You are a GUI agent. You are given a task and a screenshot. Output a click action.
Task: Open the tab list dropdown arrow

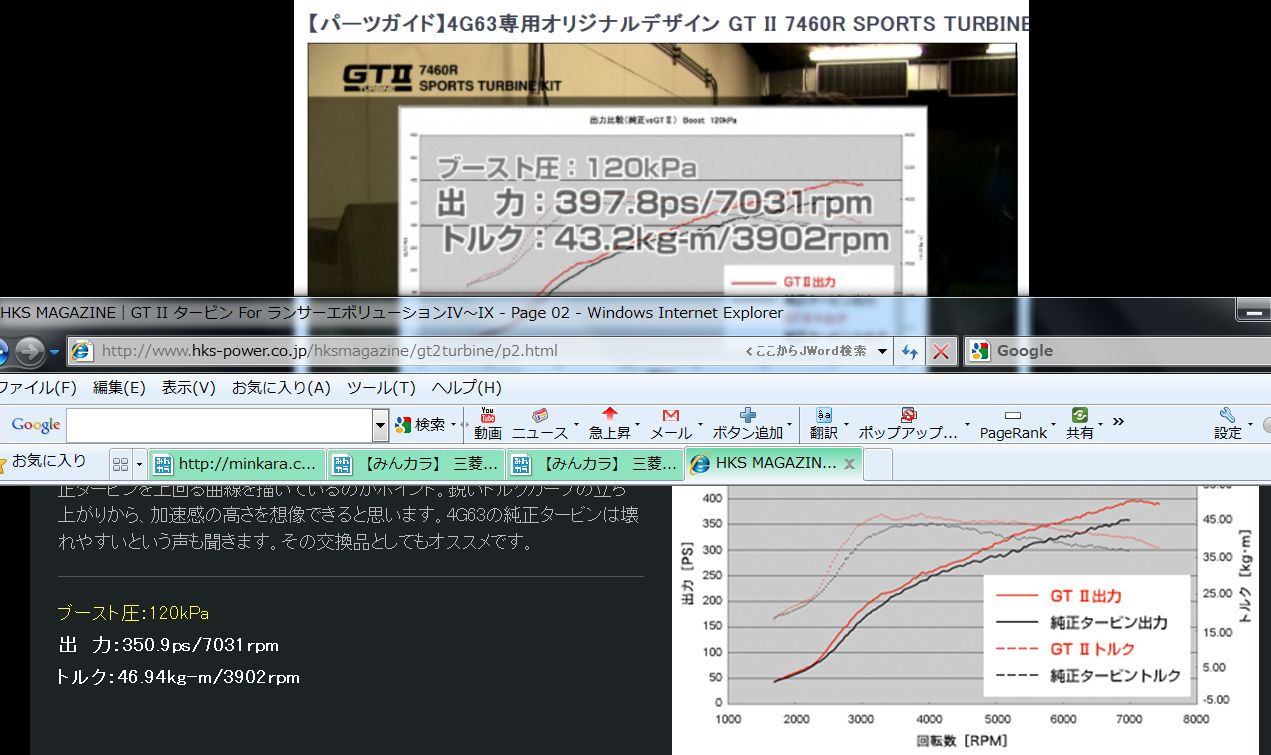pyautogui.click(x=139, y=465)
